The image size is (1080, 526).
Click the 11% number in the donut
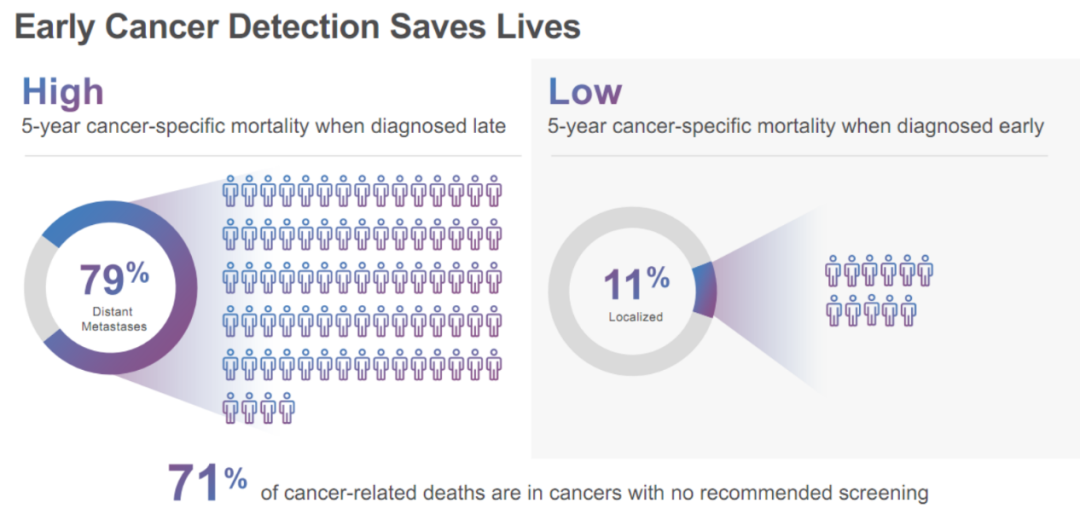[x=636, y=283]
